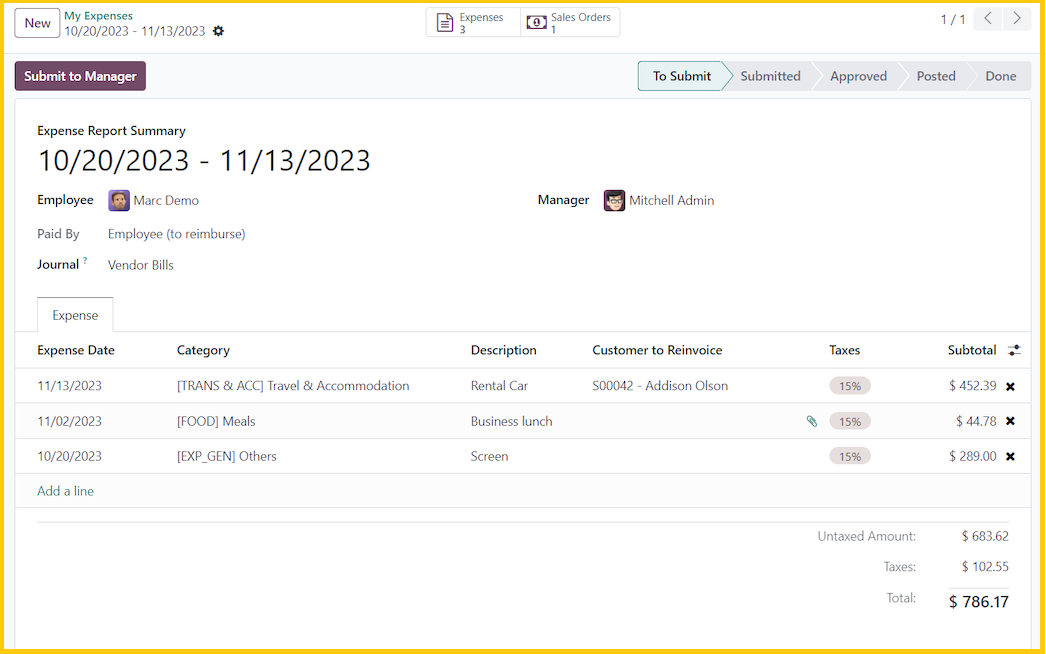This screenshot has height=654, width=1046.
Task: Click Paid By Employee (to reimburse)
Action: (177, 234)
